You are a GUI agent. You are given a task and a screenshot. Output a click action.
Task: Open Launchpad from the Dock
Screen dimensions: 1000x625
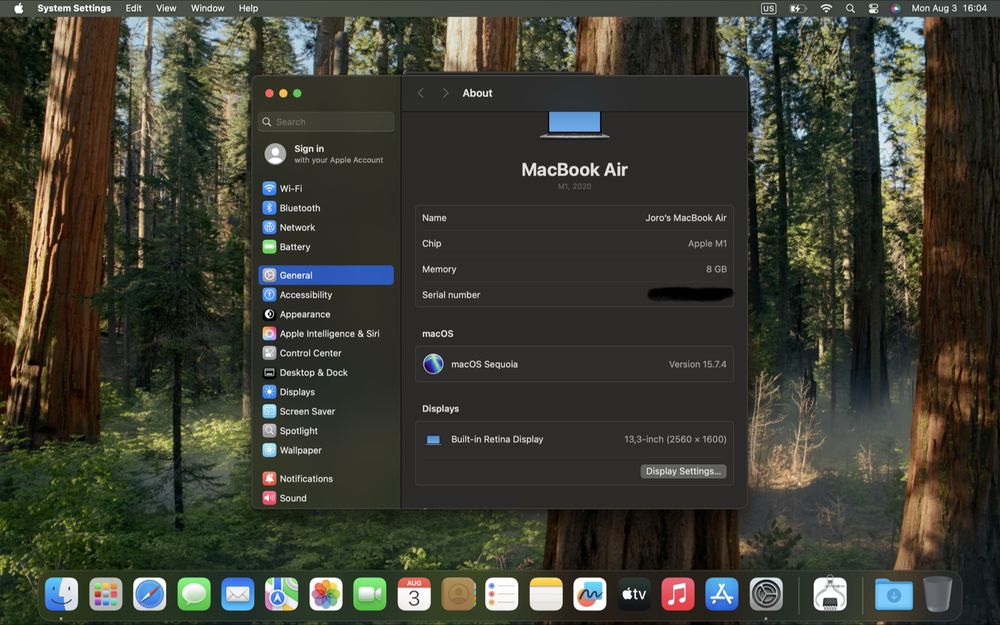pyautogui.click(x=106, y=594)
